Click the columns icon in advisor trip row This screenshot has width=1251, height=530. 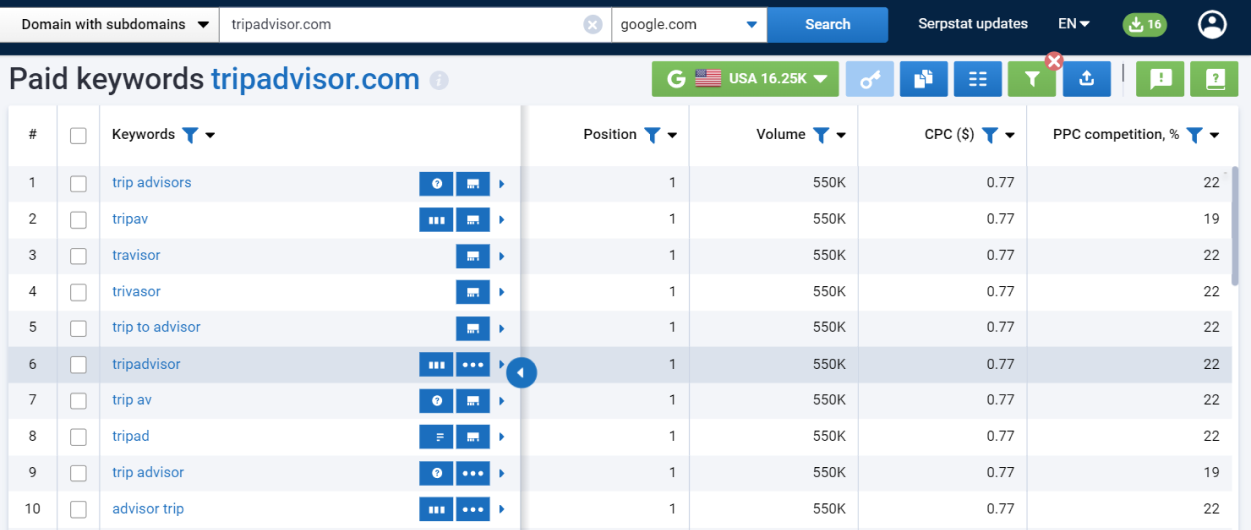(x=436, y=509)
